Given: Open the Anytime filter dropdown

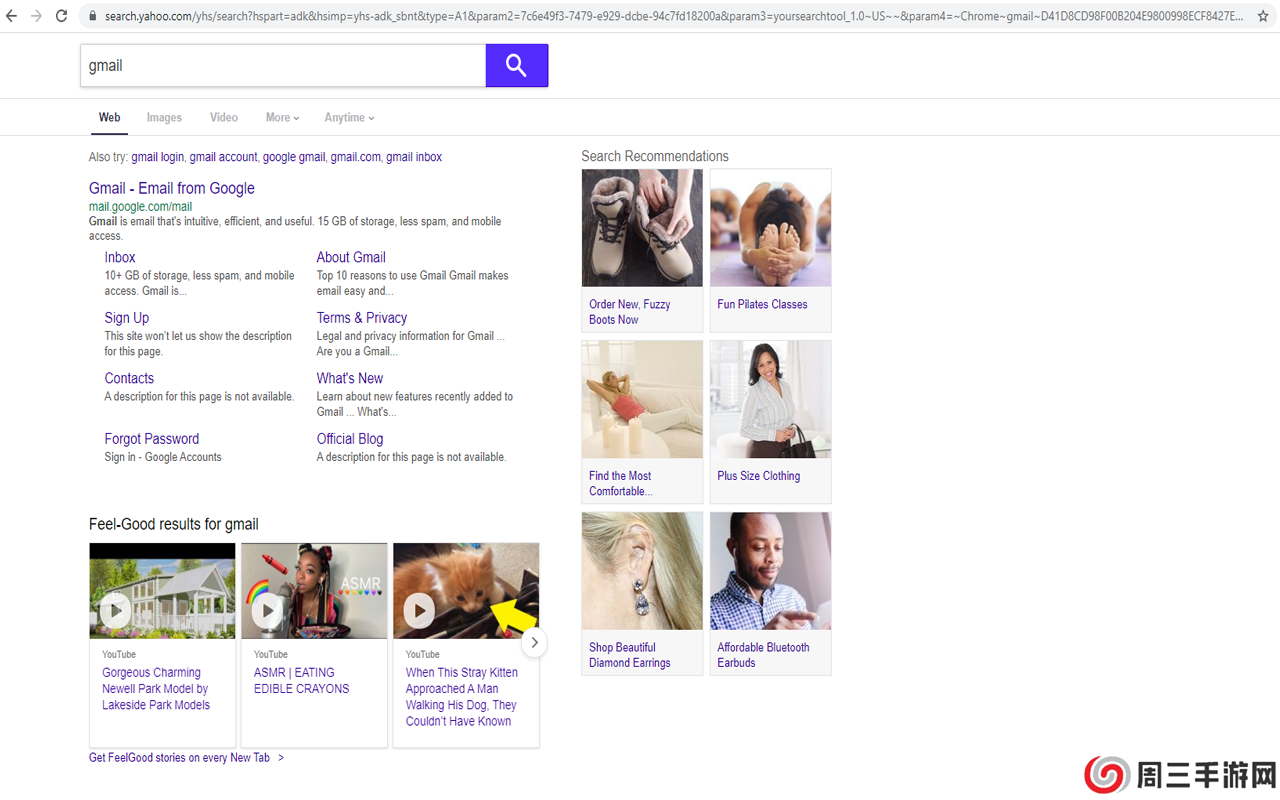Looking at the screenshot, I should click(348, 117).
